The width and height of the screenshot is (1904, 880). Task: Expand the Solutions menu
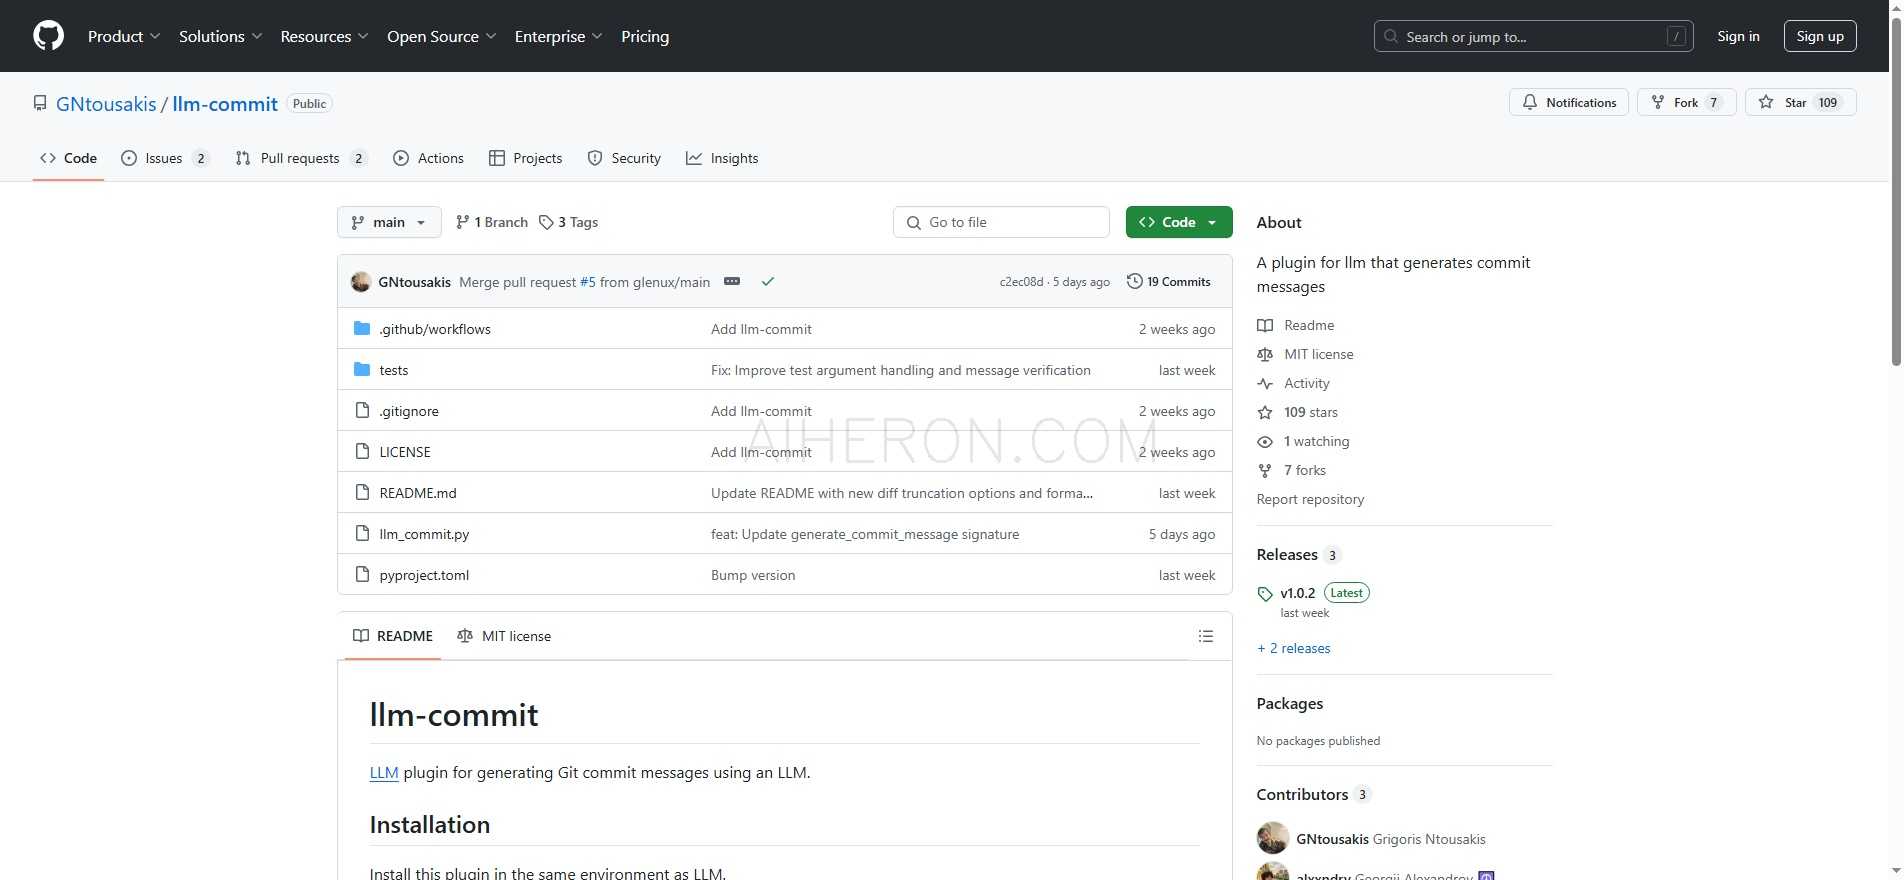[x=220, y=36]
